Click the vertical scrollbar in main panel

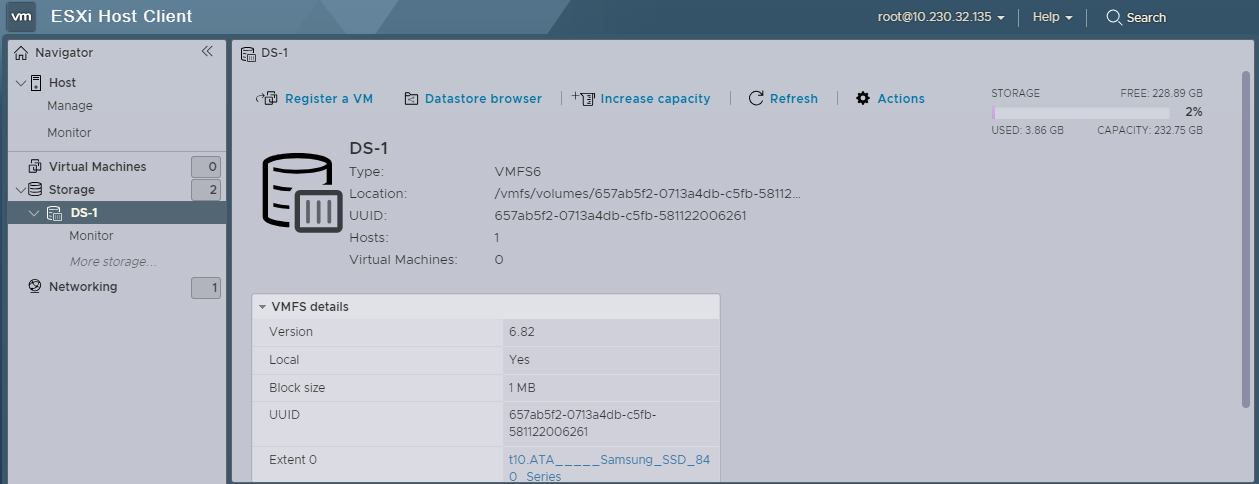pyautogui.click(x=1245, y=240)
